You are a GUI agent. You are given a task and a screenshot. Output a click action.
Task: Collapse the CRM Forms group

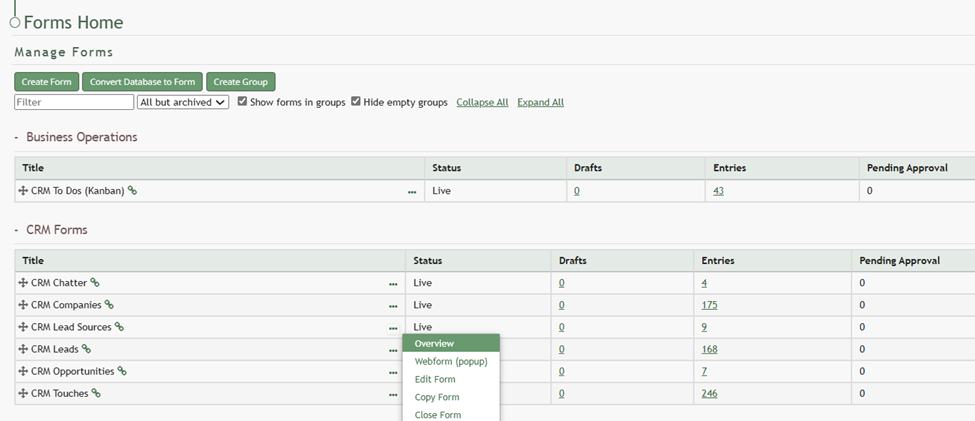click(x=17, y=230)
